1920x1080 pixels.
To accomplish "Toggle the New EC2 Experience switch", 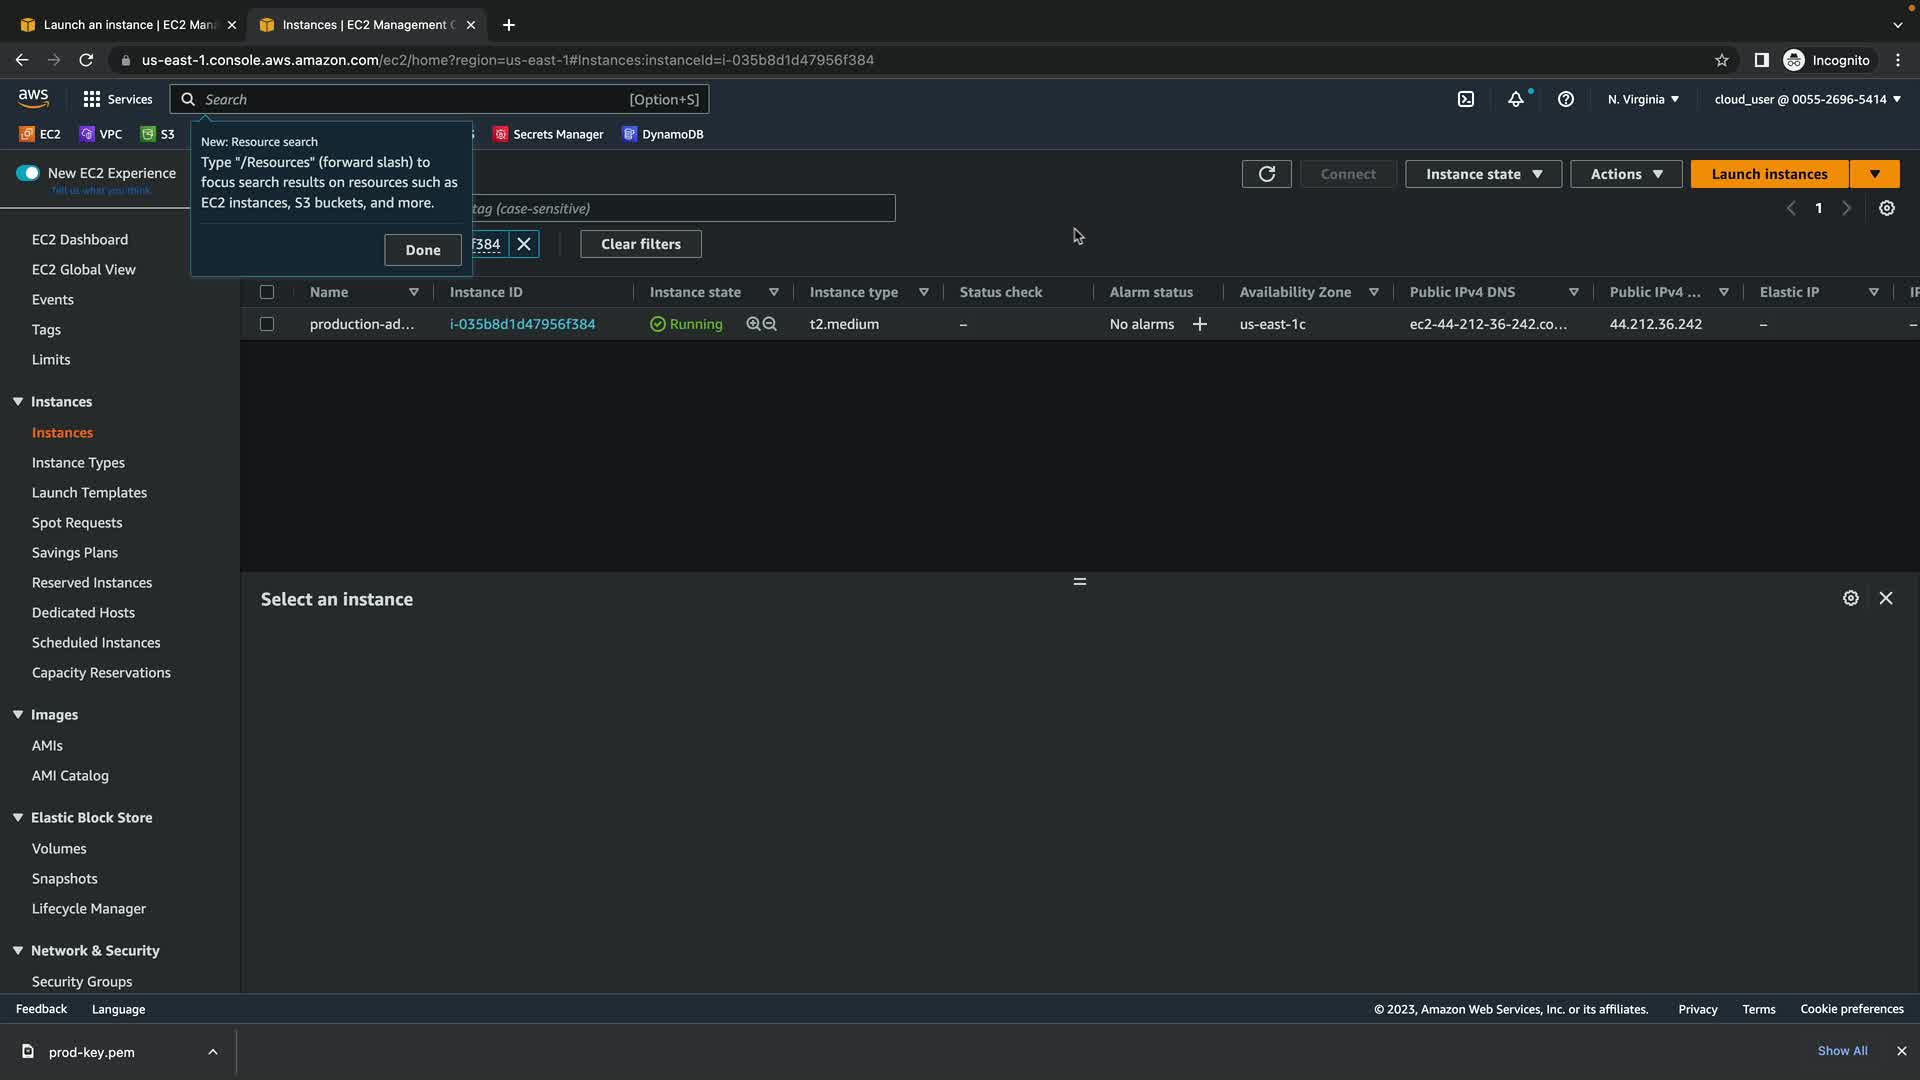I will click(28, 173).
